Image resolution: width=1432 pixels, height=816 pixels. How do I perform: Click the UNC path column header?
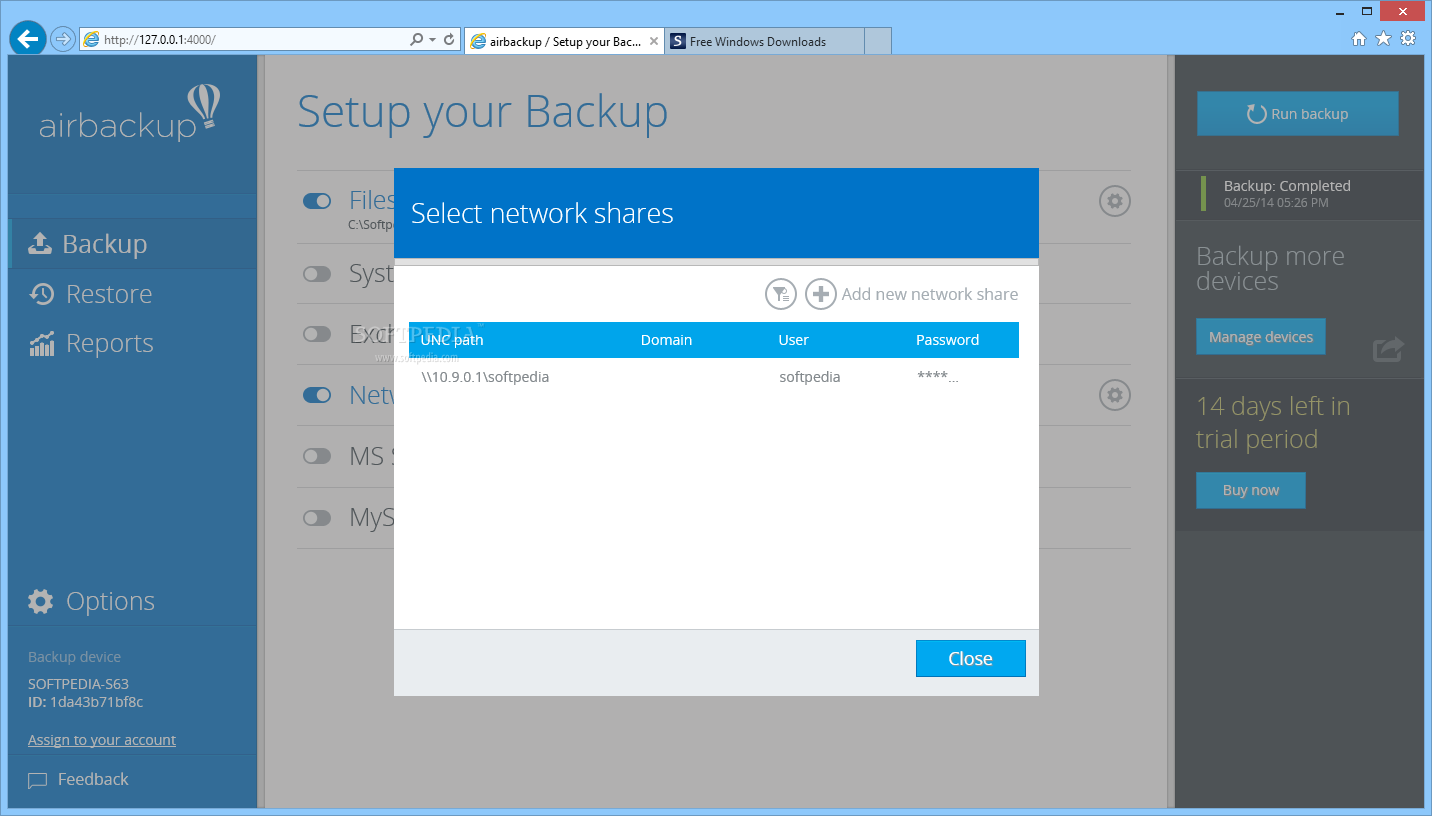pos(452,340)
